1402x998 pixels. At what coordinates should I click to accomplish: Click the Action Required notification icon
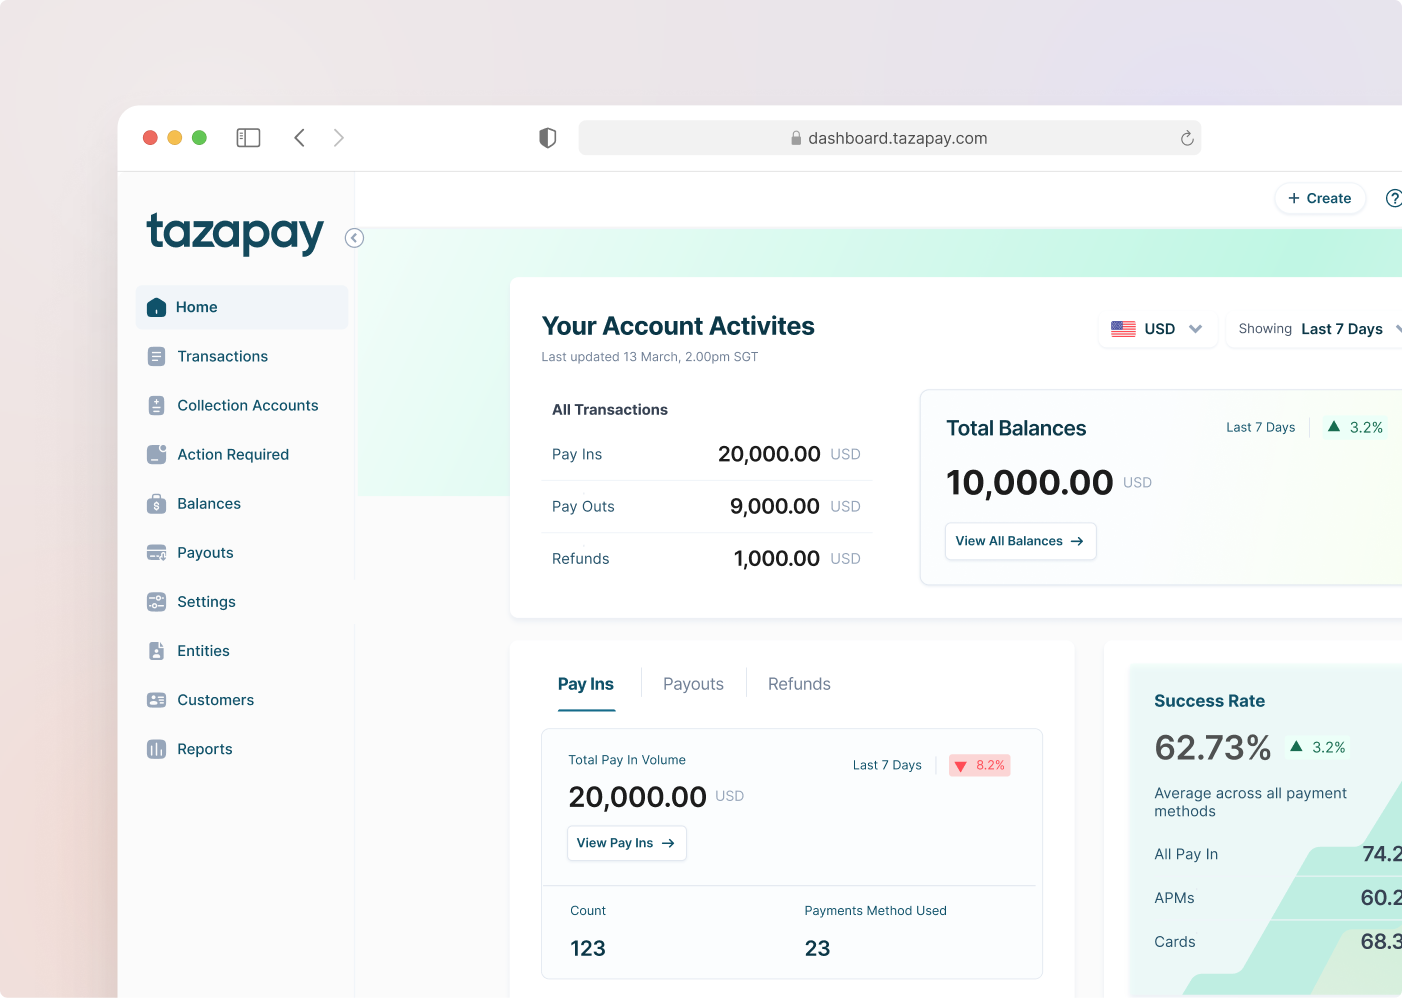tap(156, 454)
